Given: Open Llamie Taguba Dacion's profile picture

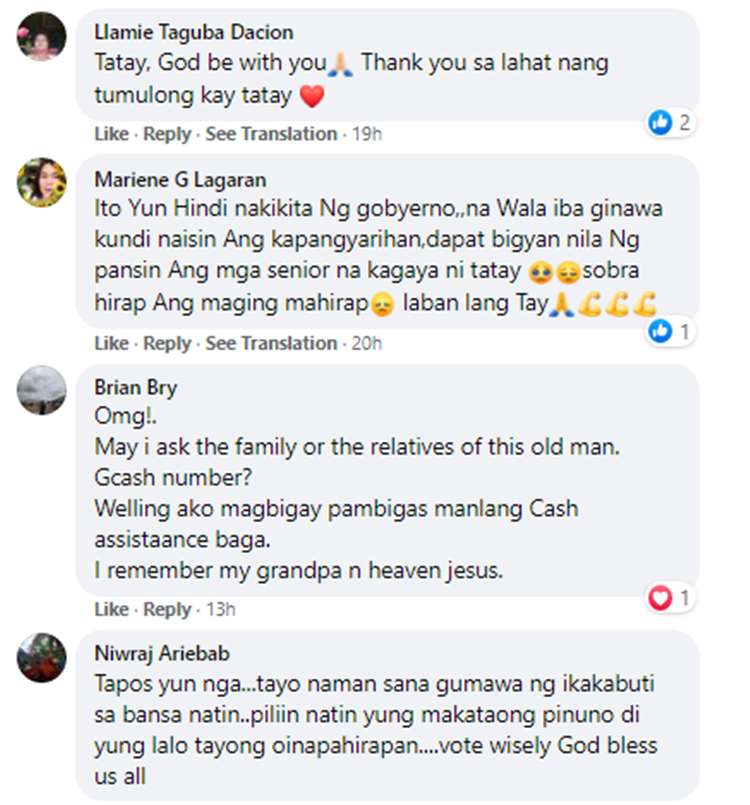Looking at the screenshot, I should coord(42,36).
